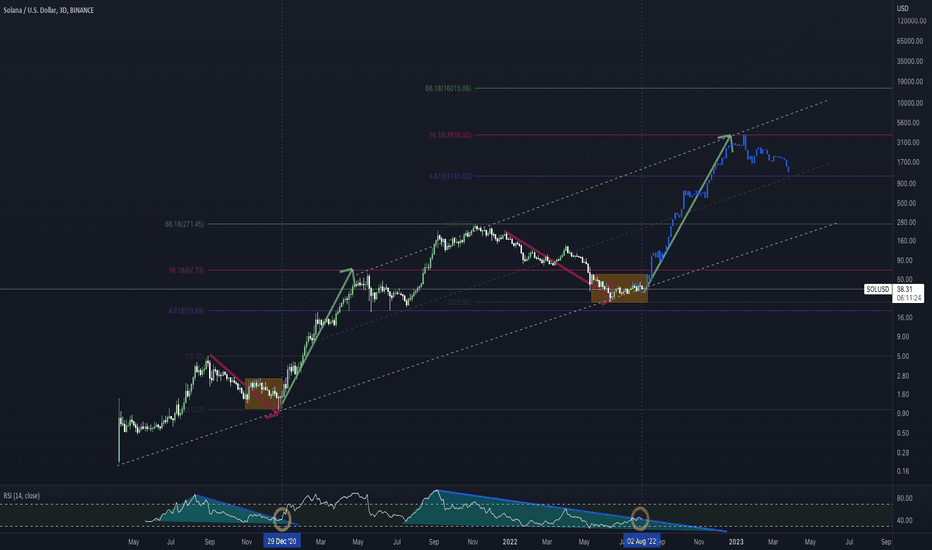Click the 10000.00 price axis label
932x550 pixels.
click(x=909, y=103)
